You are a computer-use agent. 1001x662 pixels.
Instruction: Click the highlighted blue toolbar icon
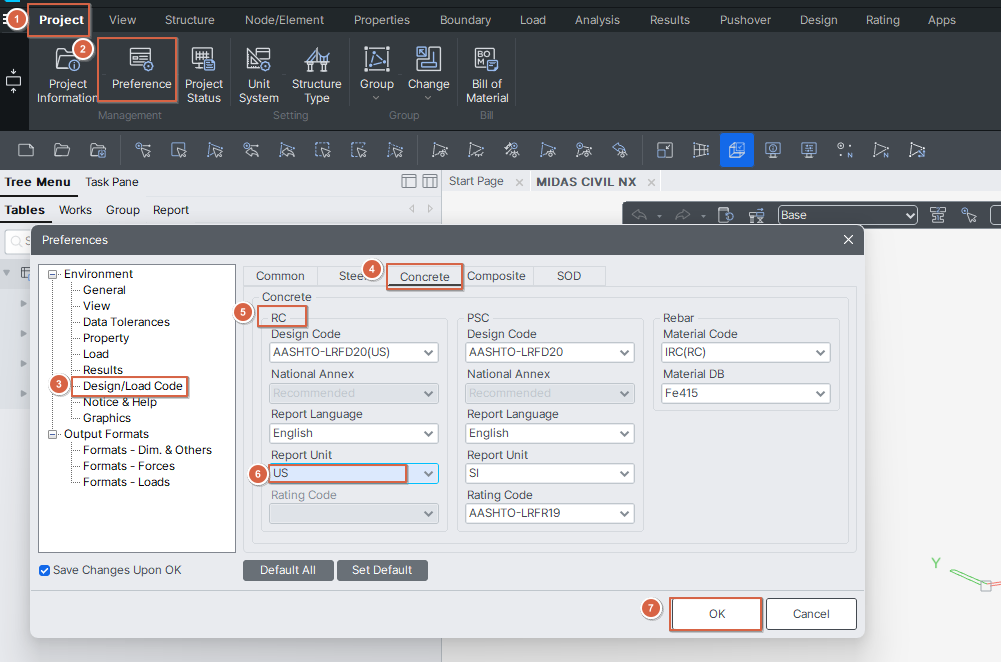[x=737, y=150]
